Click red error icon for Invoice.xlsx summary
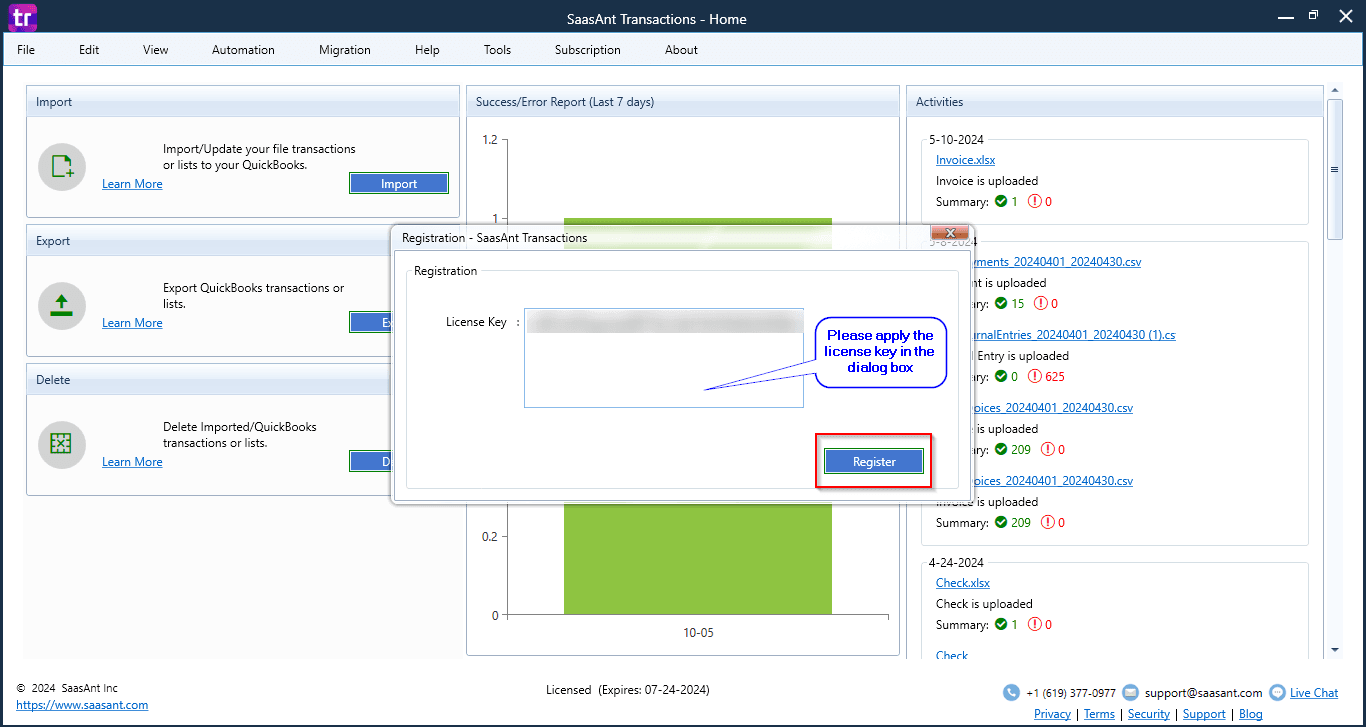This screenshot has height=727, width=1366. pos(1035,201)
